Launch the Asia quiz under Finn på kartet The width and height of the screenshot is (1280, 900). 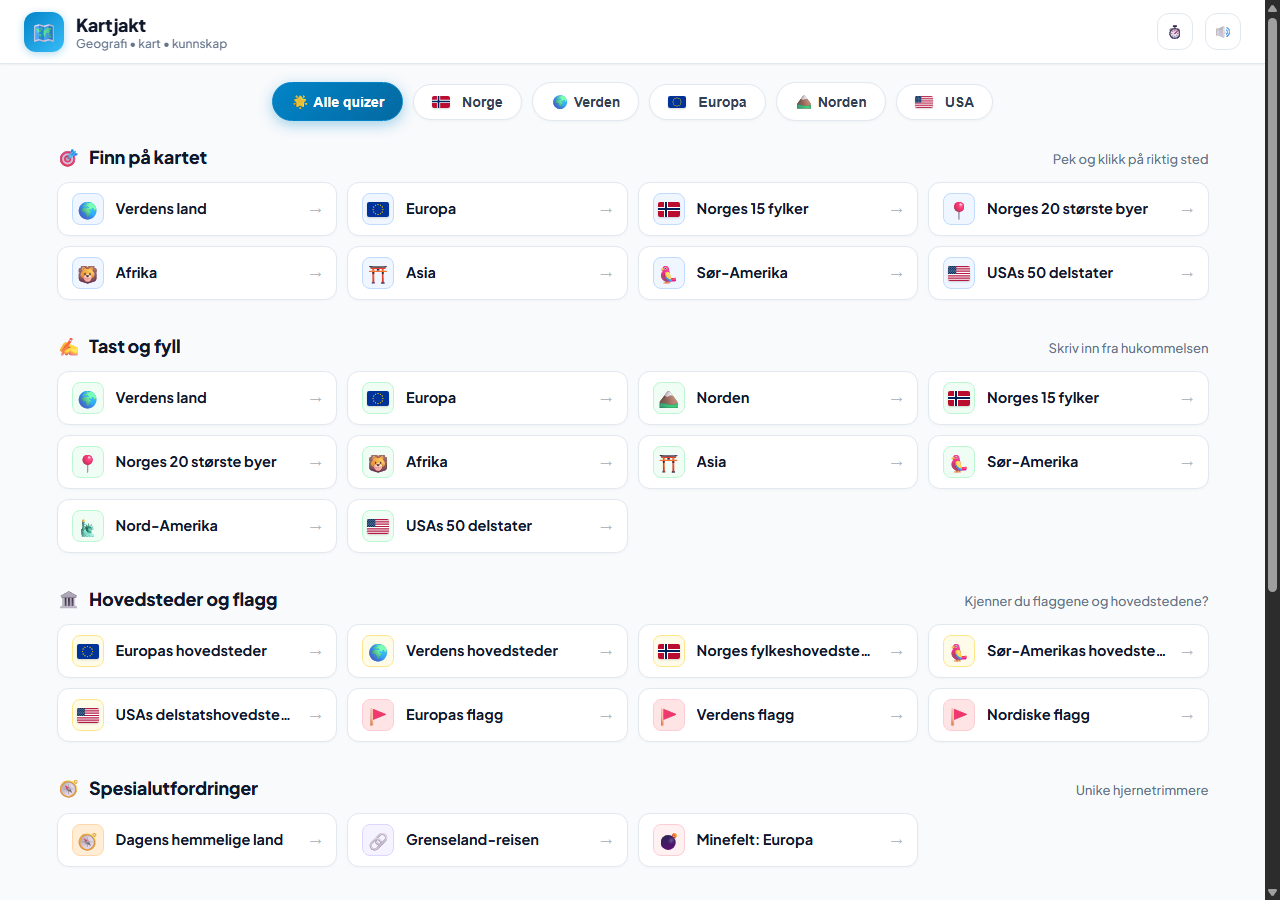coord(487,273)
